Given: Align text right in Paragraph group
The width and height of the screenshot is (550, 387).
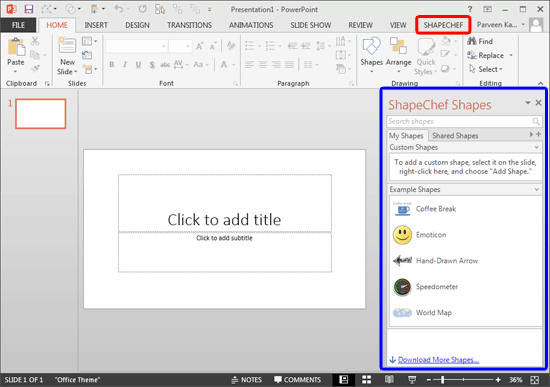Looking at the screenshot, I should tap(276, 65).
